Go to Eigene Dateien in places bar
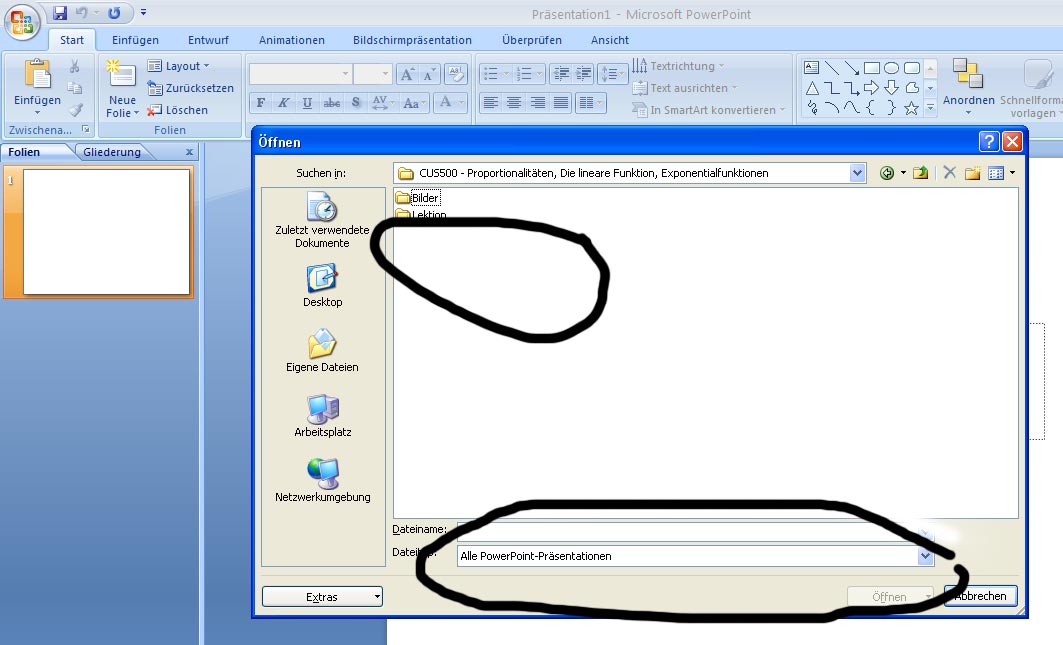Image resolution: width=1063 pixels, height=645 pixels. click(322, 351)
